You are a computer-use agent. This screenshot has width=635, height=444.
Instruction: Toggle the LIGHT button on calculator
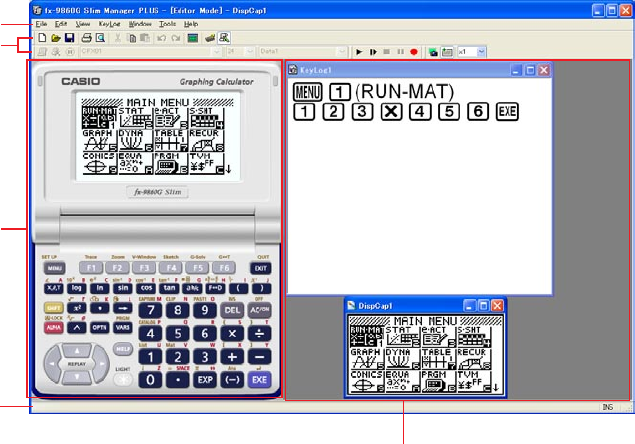(122, 381)
